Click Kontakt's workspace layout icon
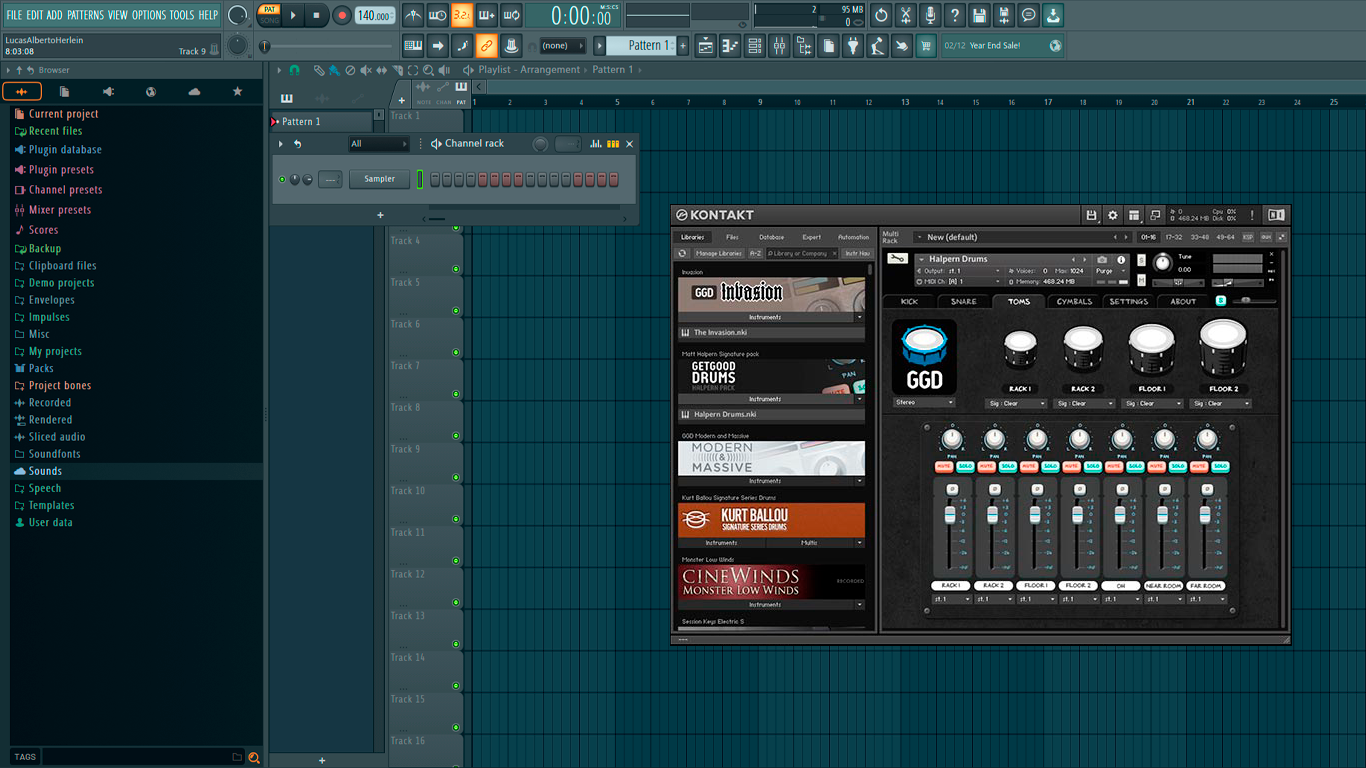Screen dimensions: 1366x768 click(1133, 215)
